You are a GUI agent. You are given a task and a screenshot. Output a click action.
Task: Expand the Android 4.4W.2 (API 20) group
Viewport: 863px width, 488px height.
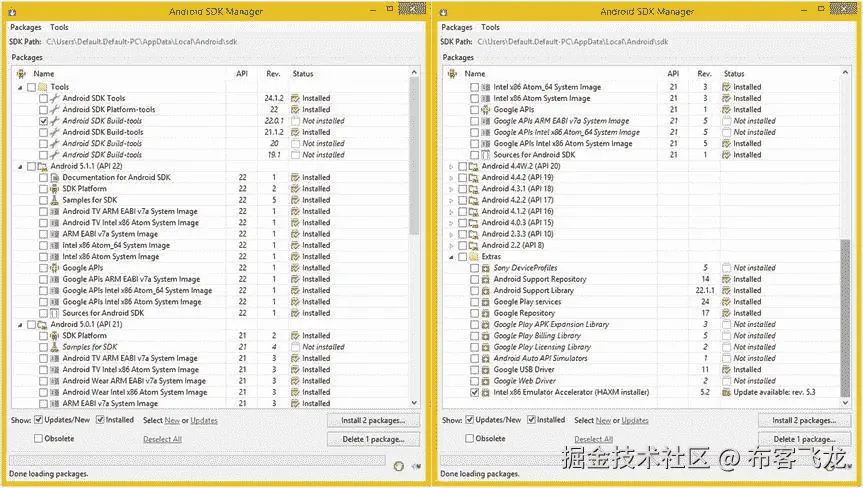coord(451,167)
